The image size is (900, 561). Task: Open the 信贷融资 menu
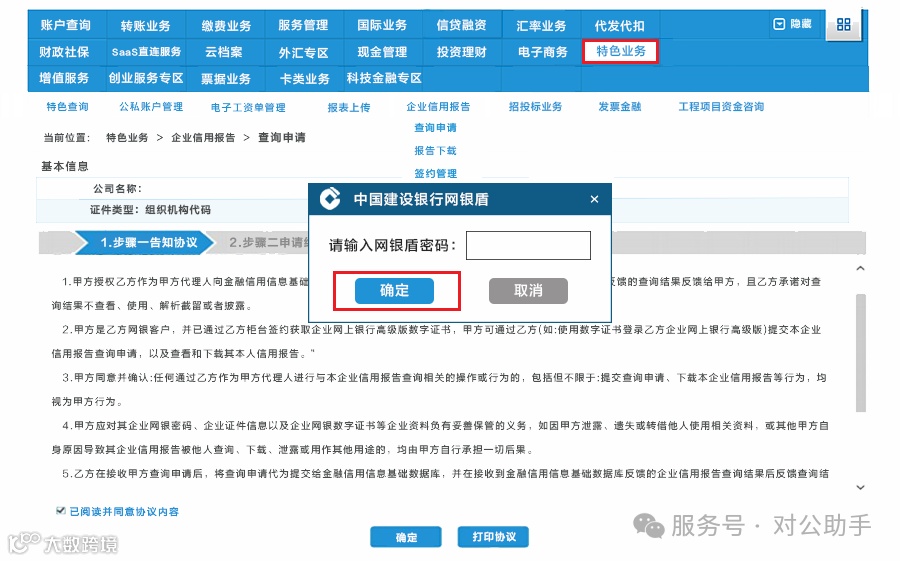pos(461,25)
